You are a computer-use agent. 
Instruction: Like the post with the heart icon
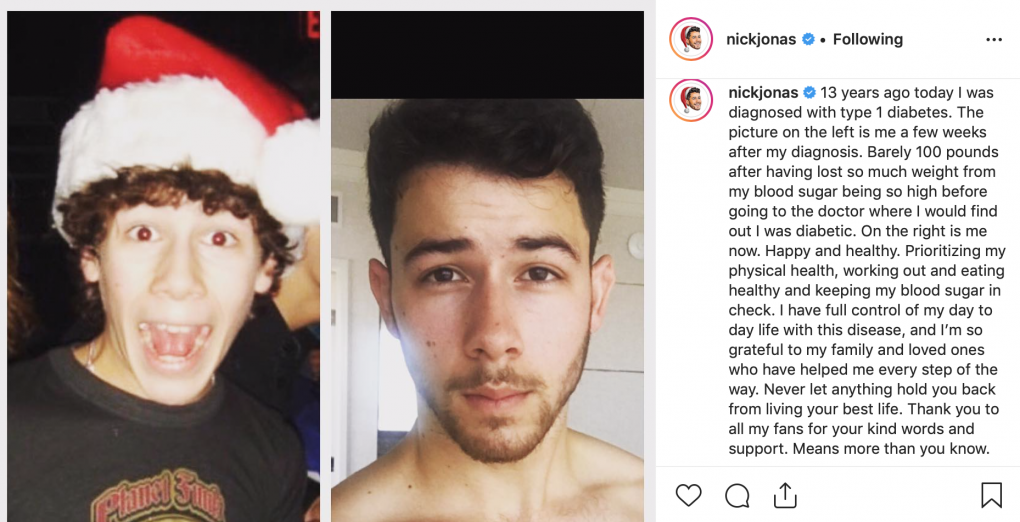point(688,495)
